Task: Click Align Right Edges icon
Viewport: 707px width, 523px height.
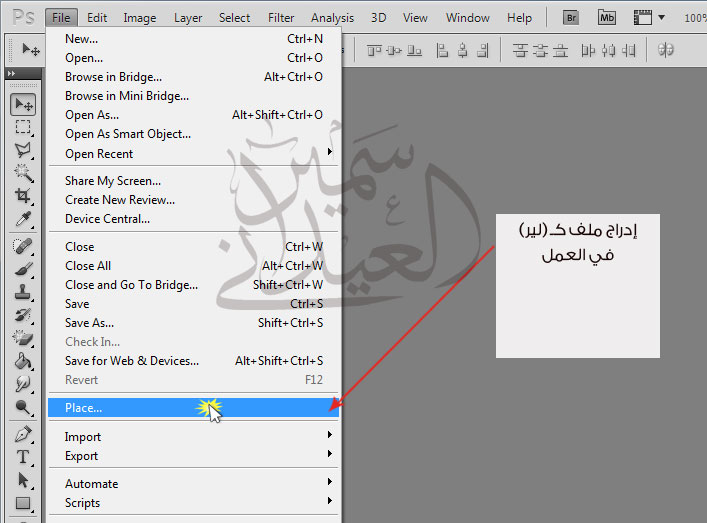Action: pos(483,50)
